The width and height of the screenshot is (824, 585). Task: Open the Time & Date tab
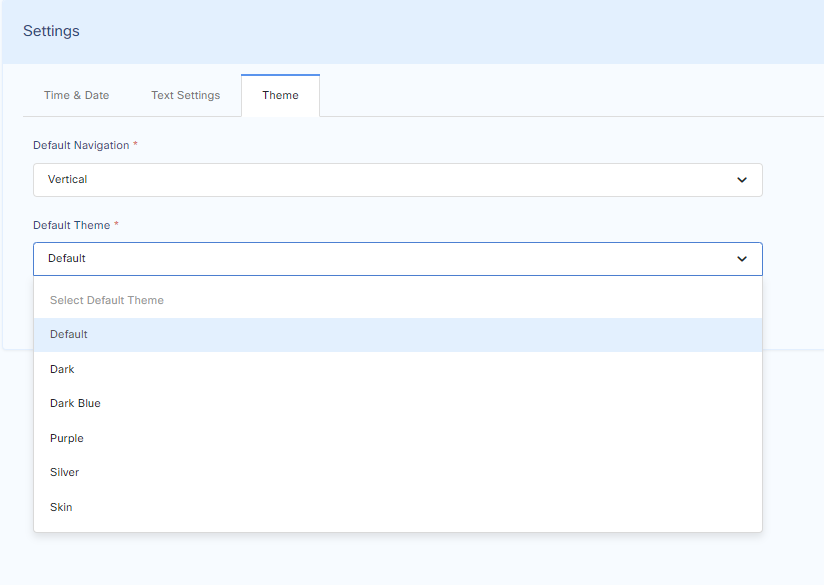(76, 95)
